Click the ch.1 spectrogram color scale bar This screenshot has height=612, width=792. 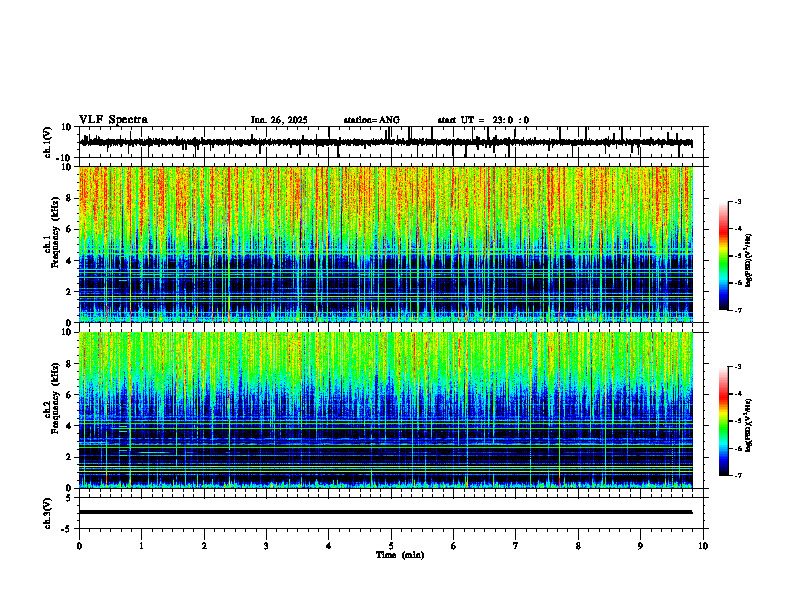(723, 256)
